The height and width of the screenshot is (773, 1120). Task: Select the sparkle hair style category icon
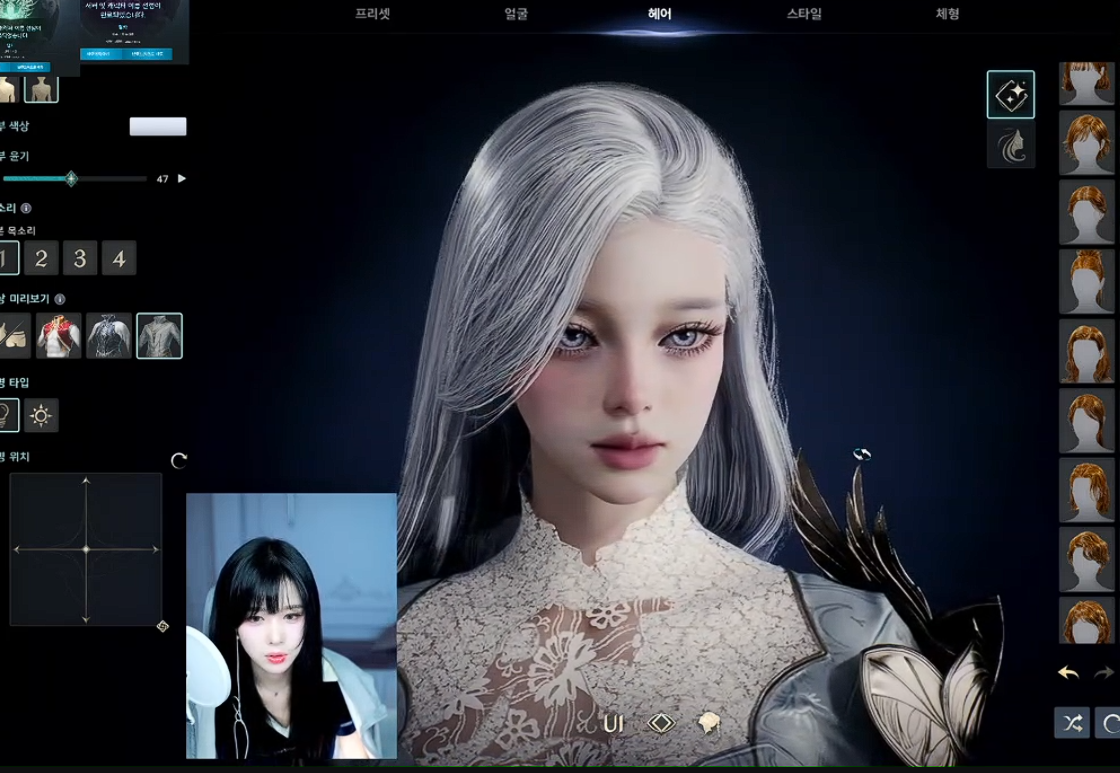pos(1010,95)
